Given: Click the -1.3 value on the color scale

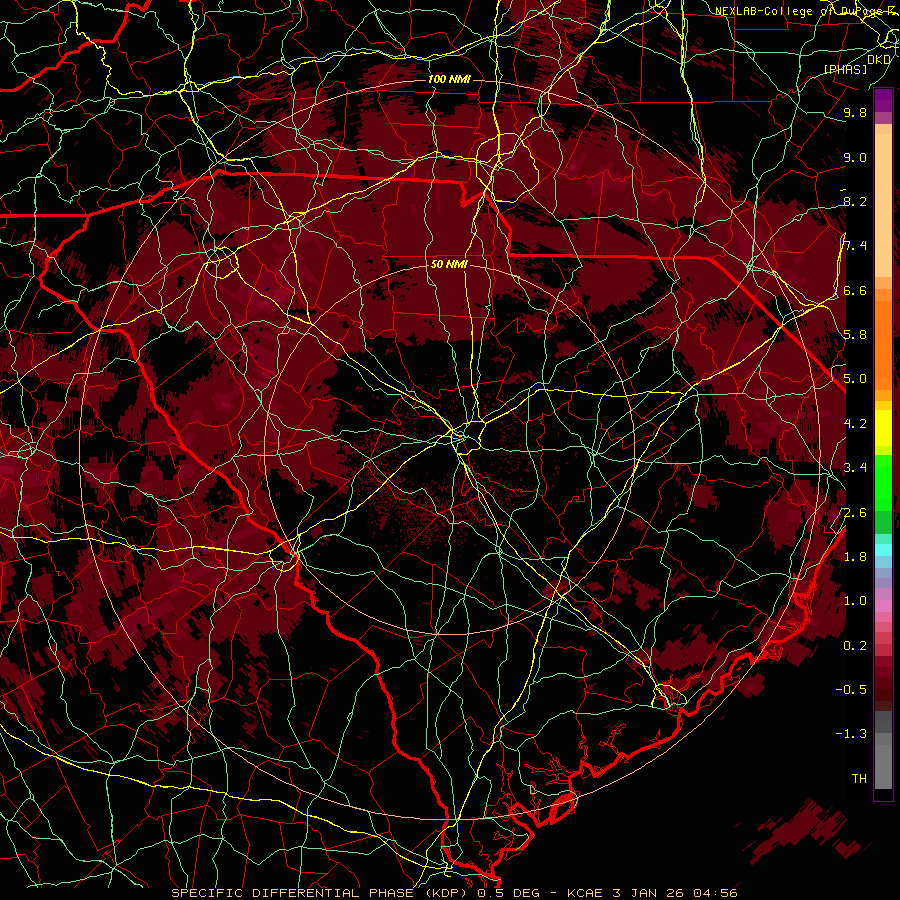Looking at the screenshot, I should 851,734.
